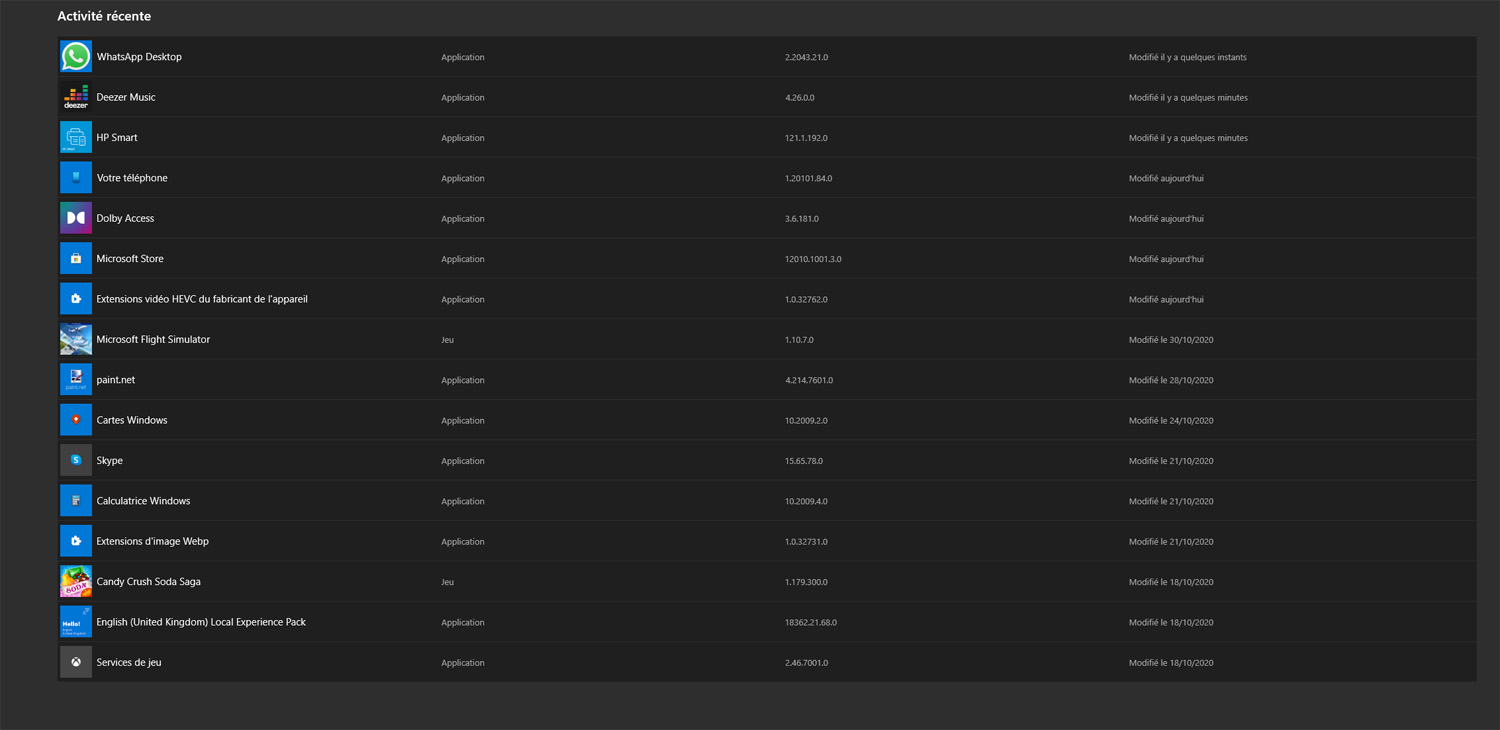Screen dimensions: 1500x730
Task: Select the Dolby Access name
Action: (125, 218)
